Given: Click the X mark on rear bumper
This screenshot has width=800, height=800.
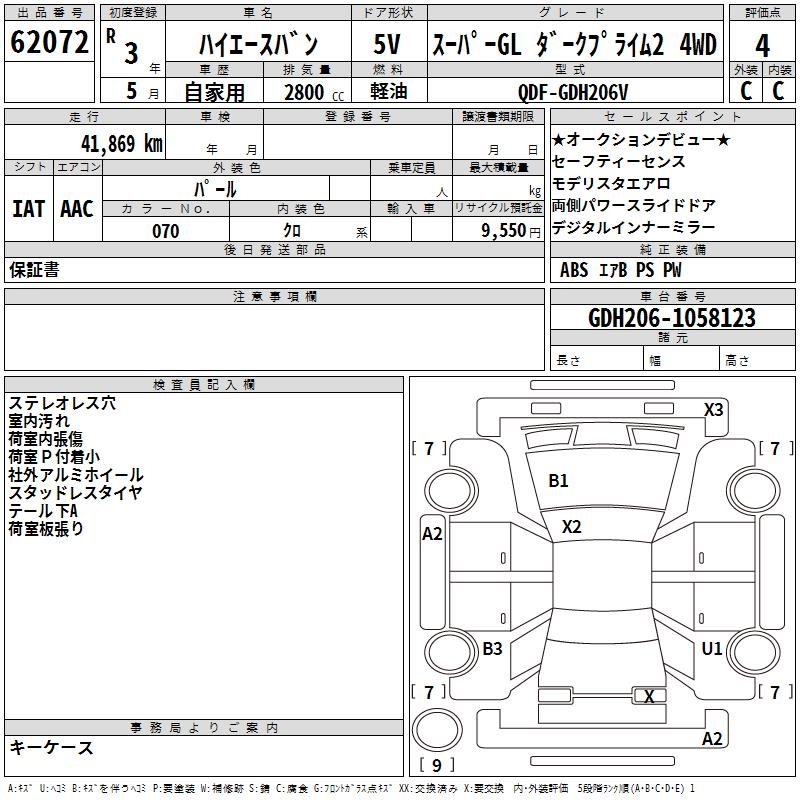Looking at the screenshot, I should click(x=649, y=697).
